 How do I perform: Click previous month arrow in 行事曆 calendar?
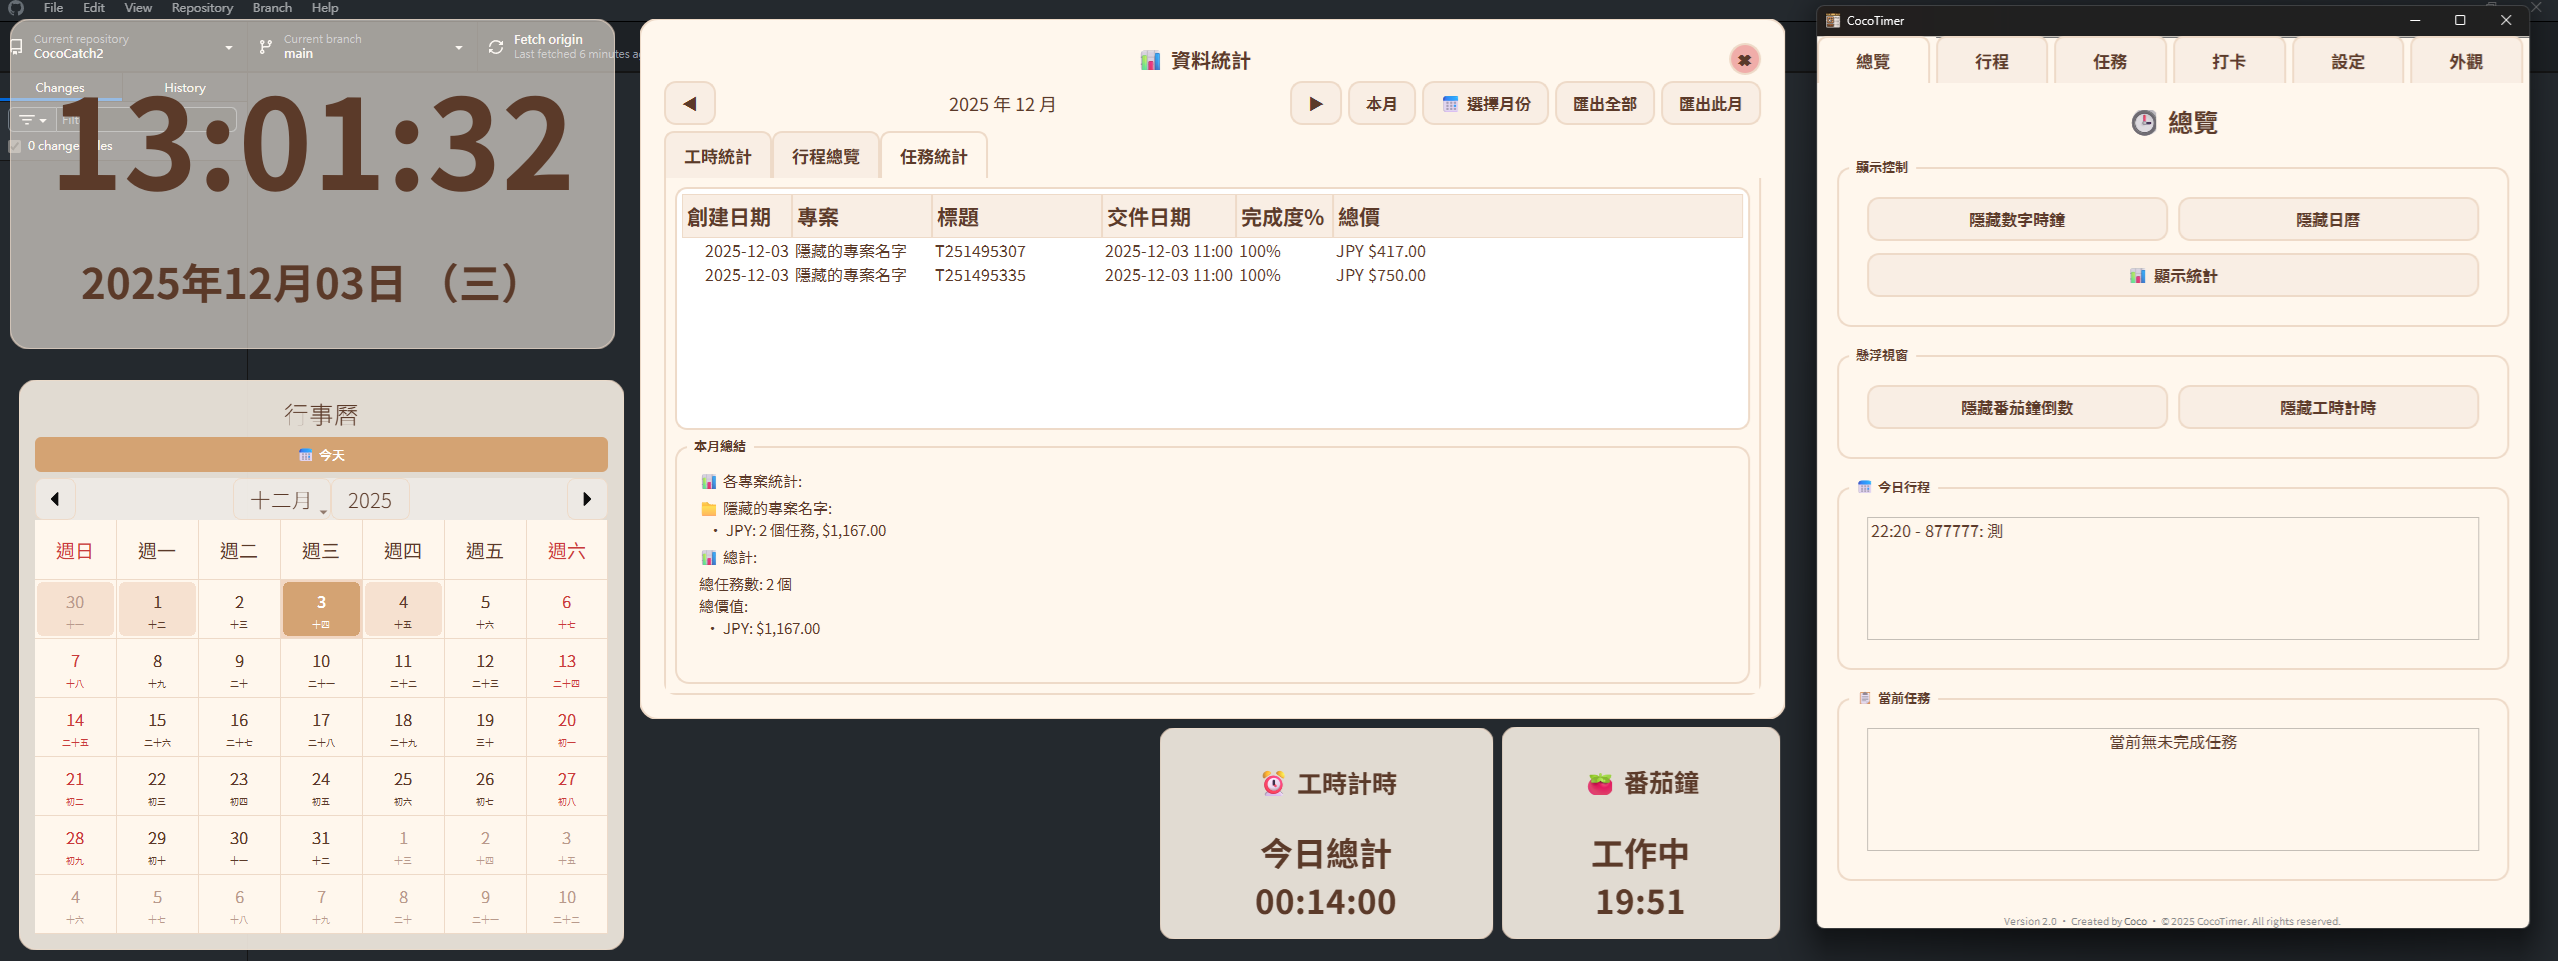coord(55,499)
